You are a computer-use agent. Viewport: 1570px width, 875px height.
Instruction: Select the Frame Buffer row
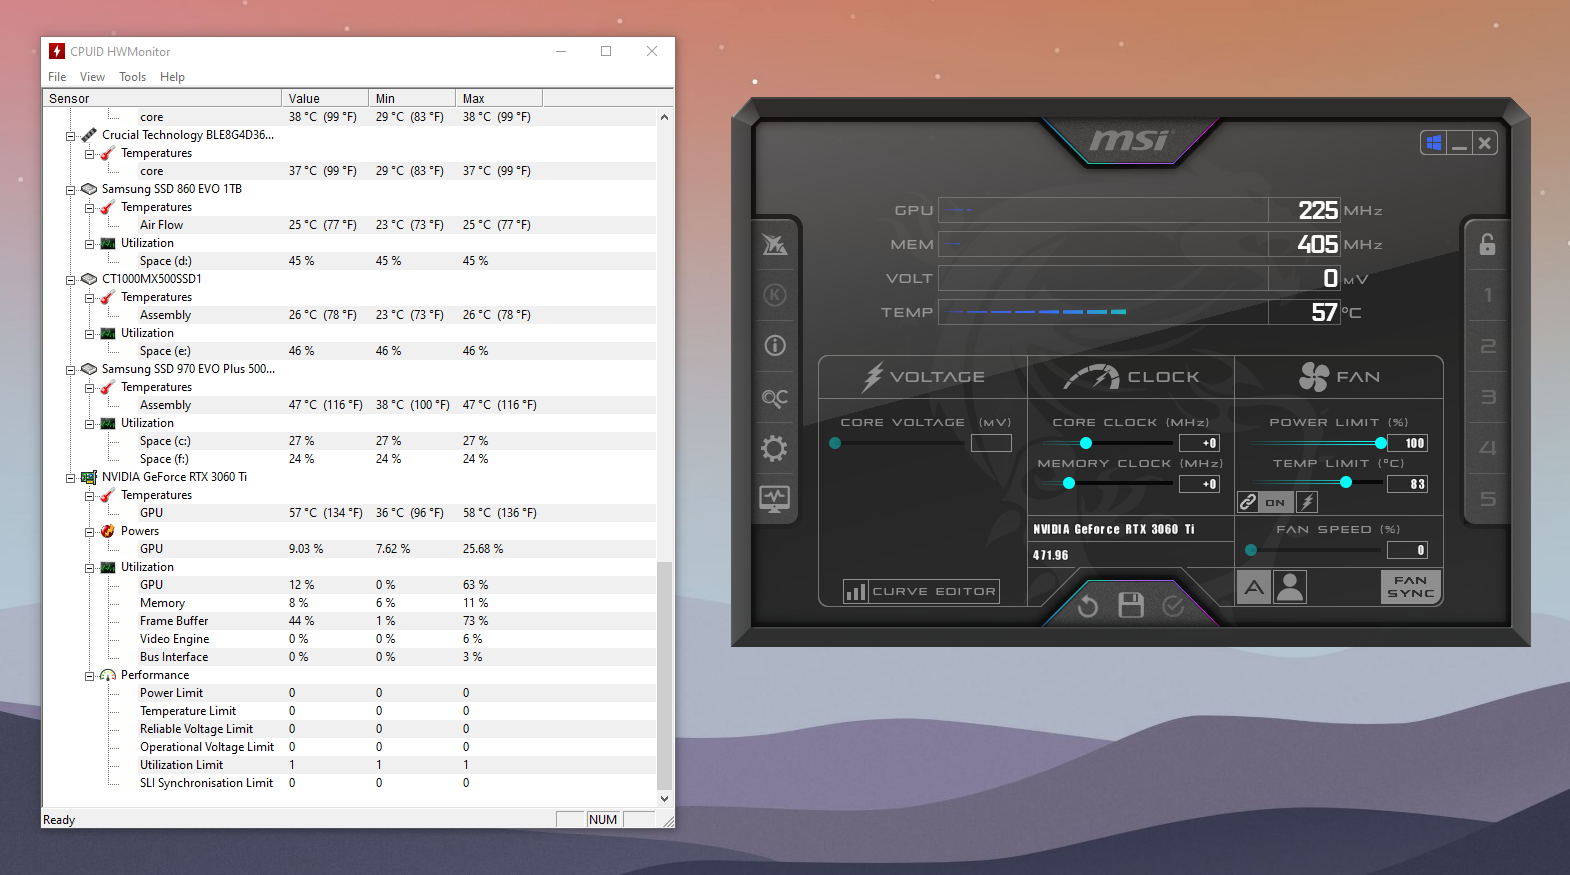tap(349, 621)
